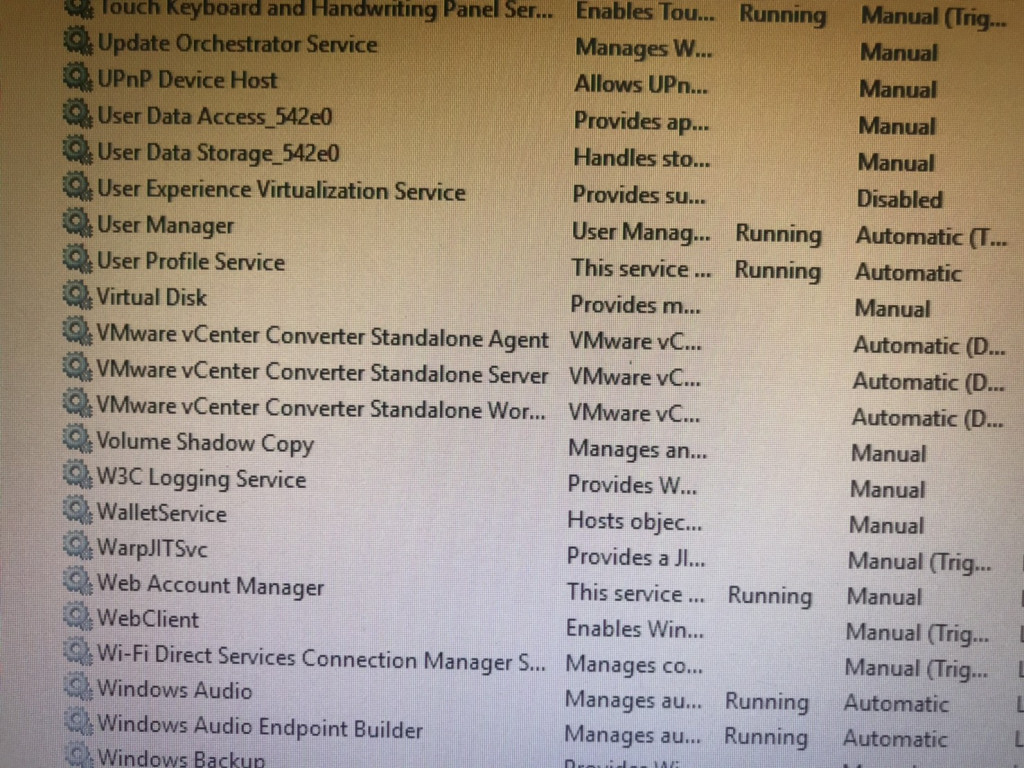Click 'Handles sto...' description of User Data Storage
Screen dimensions: 1024x768
[641, 158]
